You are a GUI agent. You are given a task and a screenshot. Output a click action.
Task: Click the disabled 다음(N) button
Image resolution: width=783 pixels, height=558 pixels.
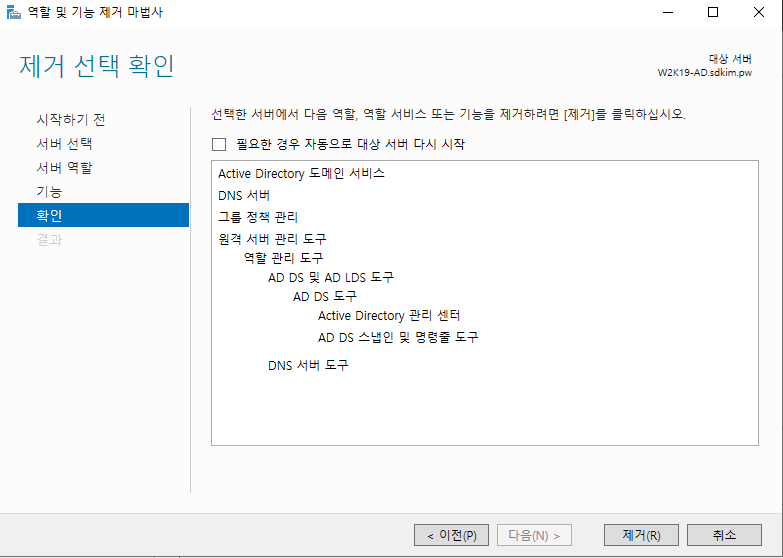click(534, 536)
